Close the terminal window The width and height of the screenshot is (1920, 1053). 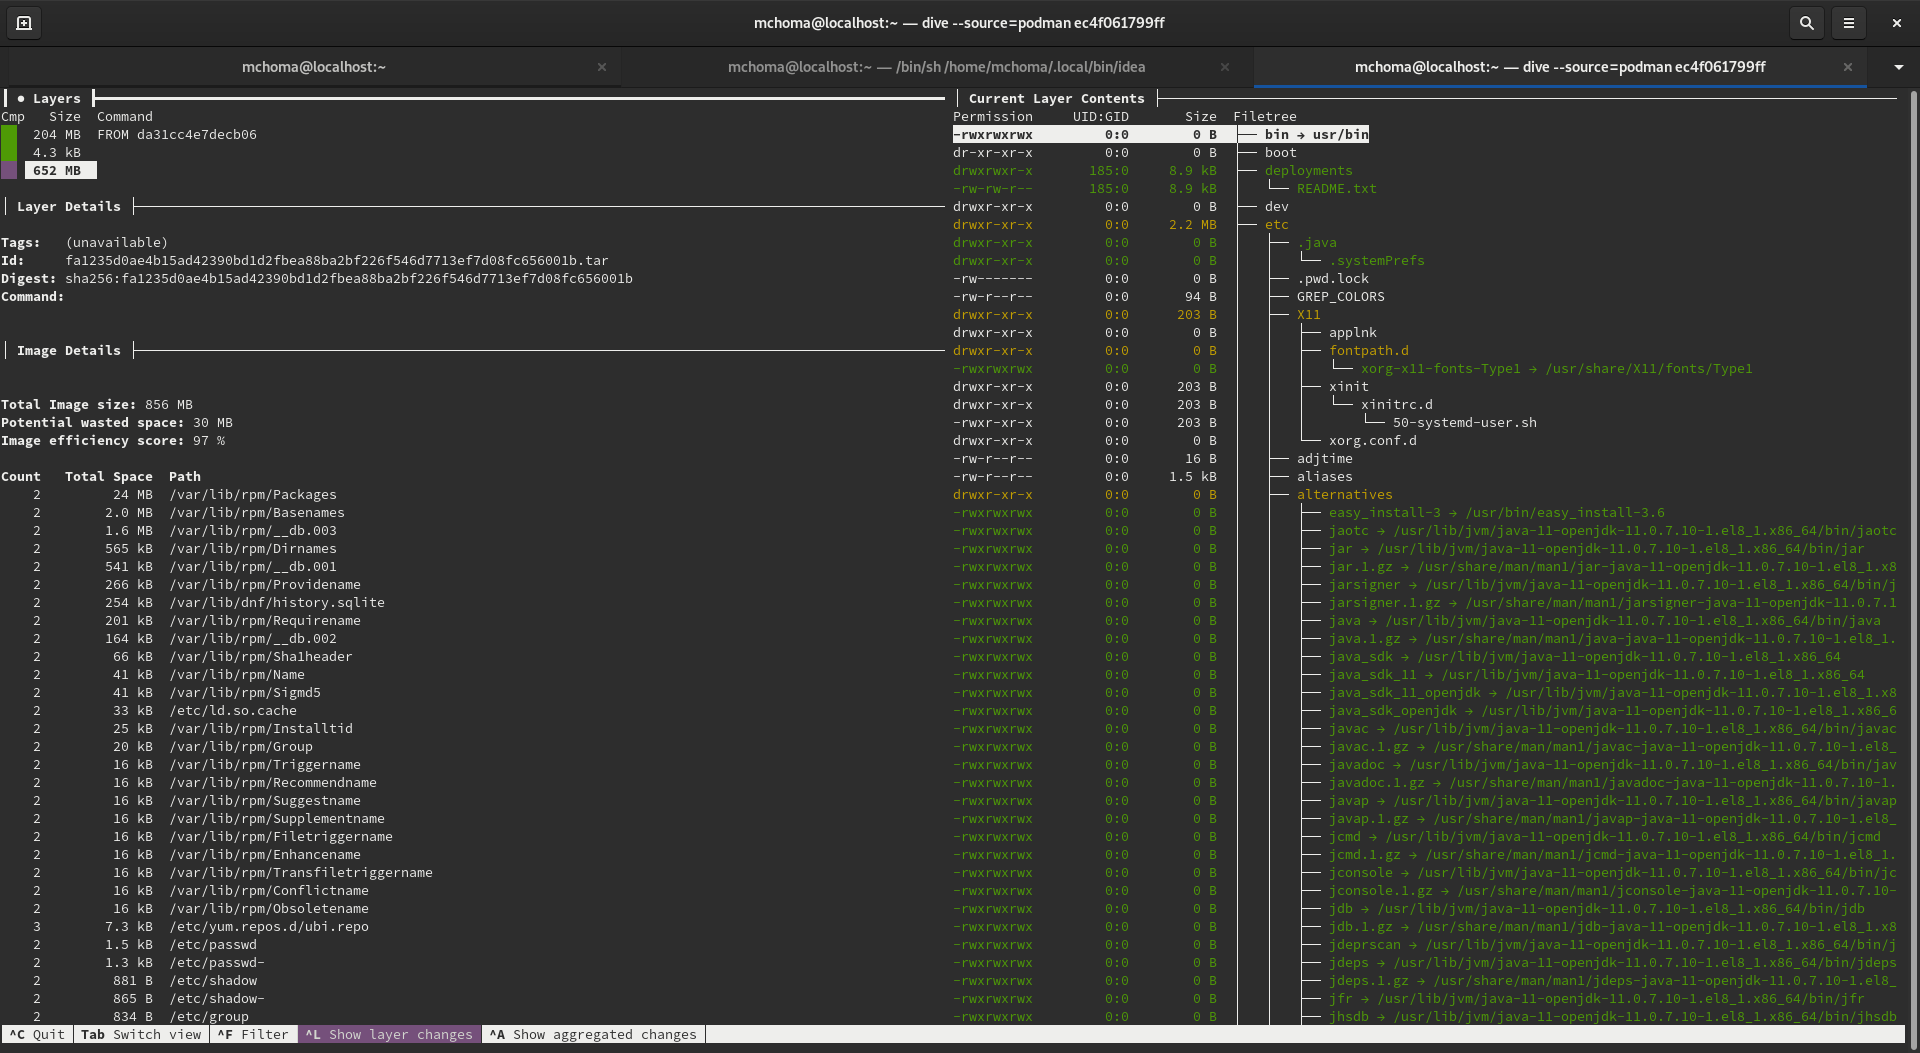[x=1896, y=23]
